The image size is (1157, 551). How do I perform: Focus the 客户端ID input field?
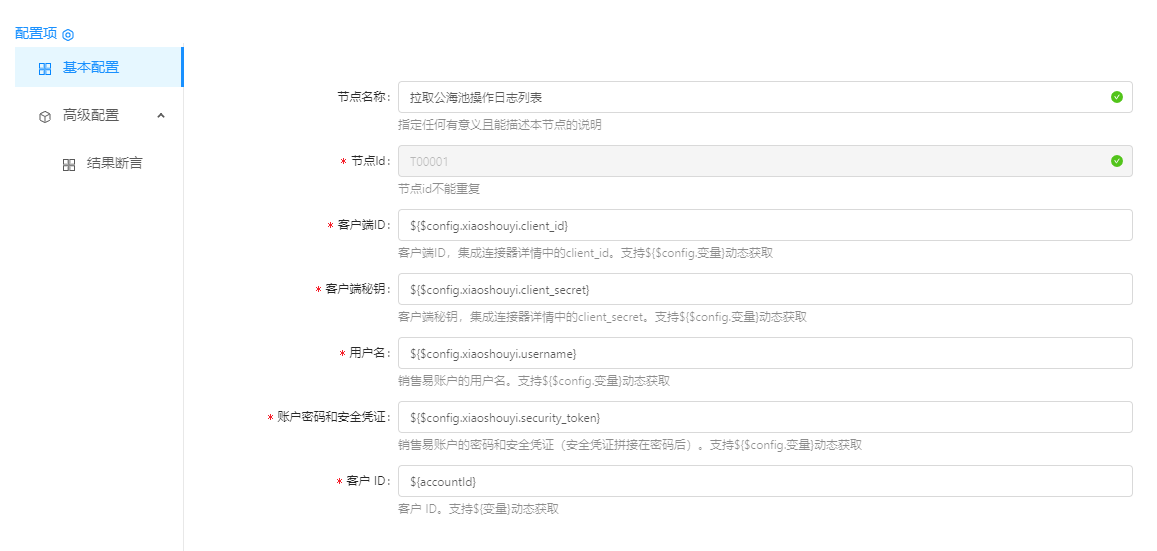(765, 225)
